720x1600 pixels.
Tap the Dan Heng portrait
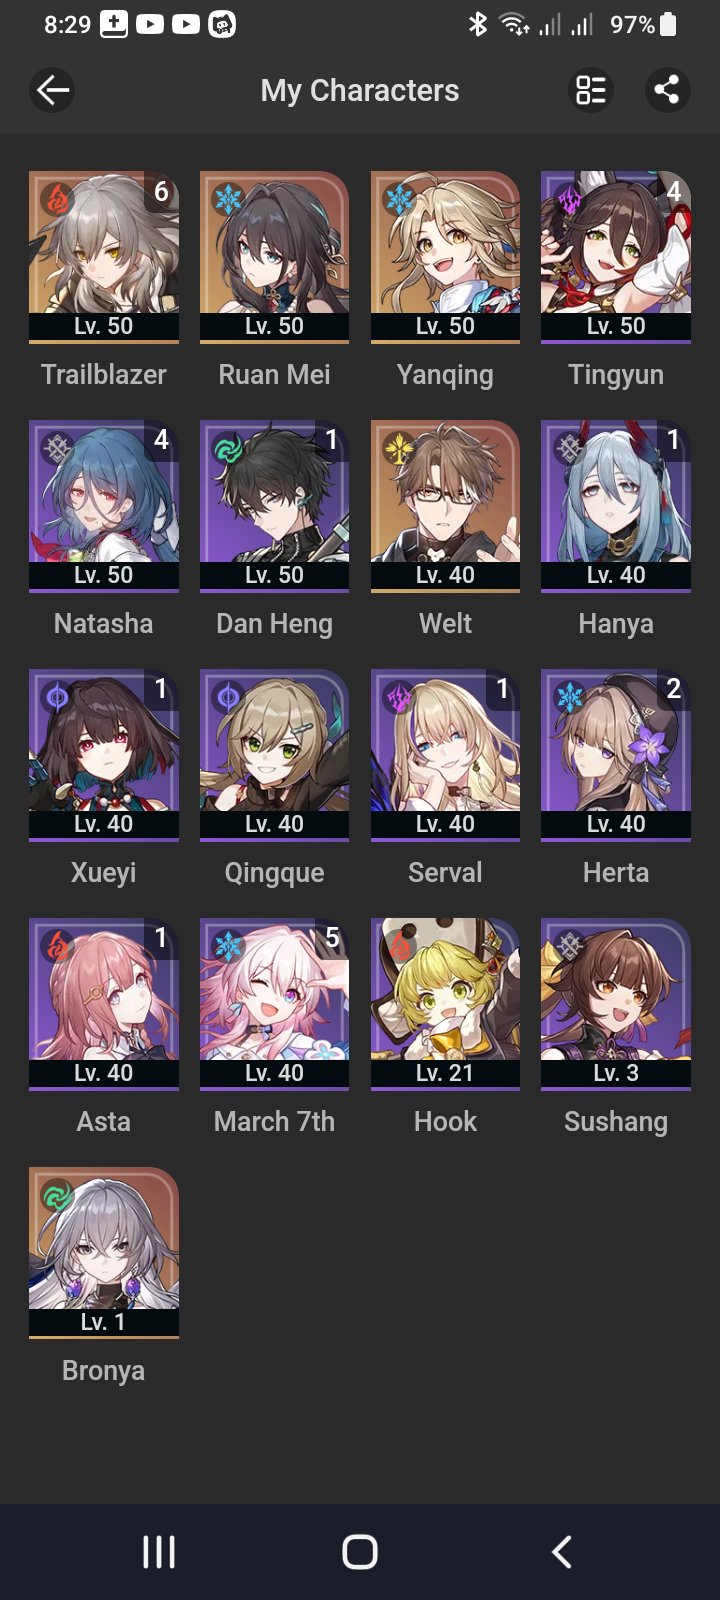[275, 506]
